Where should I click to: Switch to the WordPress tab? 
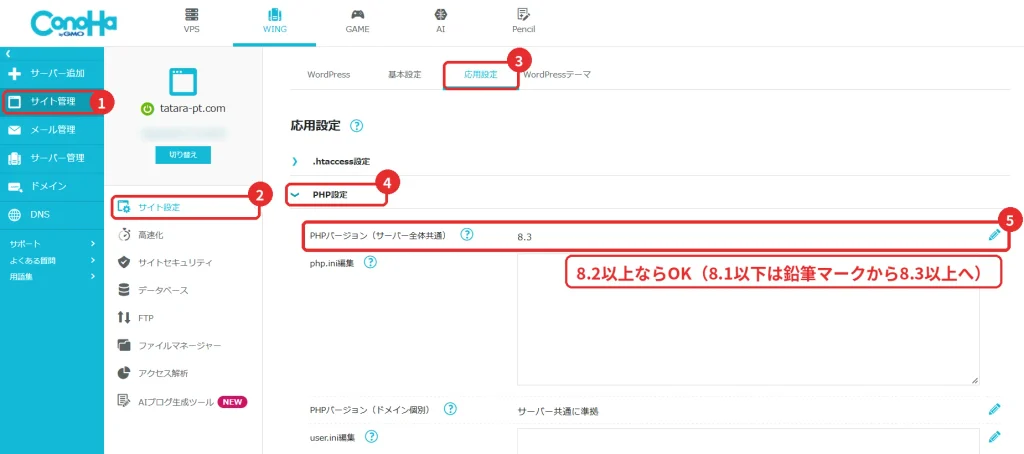pos(328,74)
